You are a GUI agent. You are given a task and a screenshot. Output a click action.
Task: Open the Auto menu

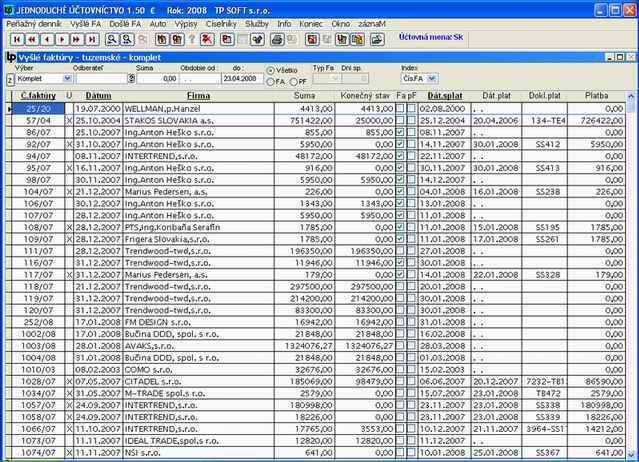pyautogui.click(x=158, y=24)
